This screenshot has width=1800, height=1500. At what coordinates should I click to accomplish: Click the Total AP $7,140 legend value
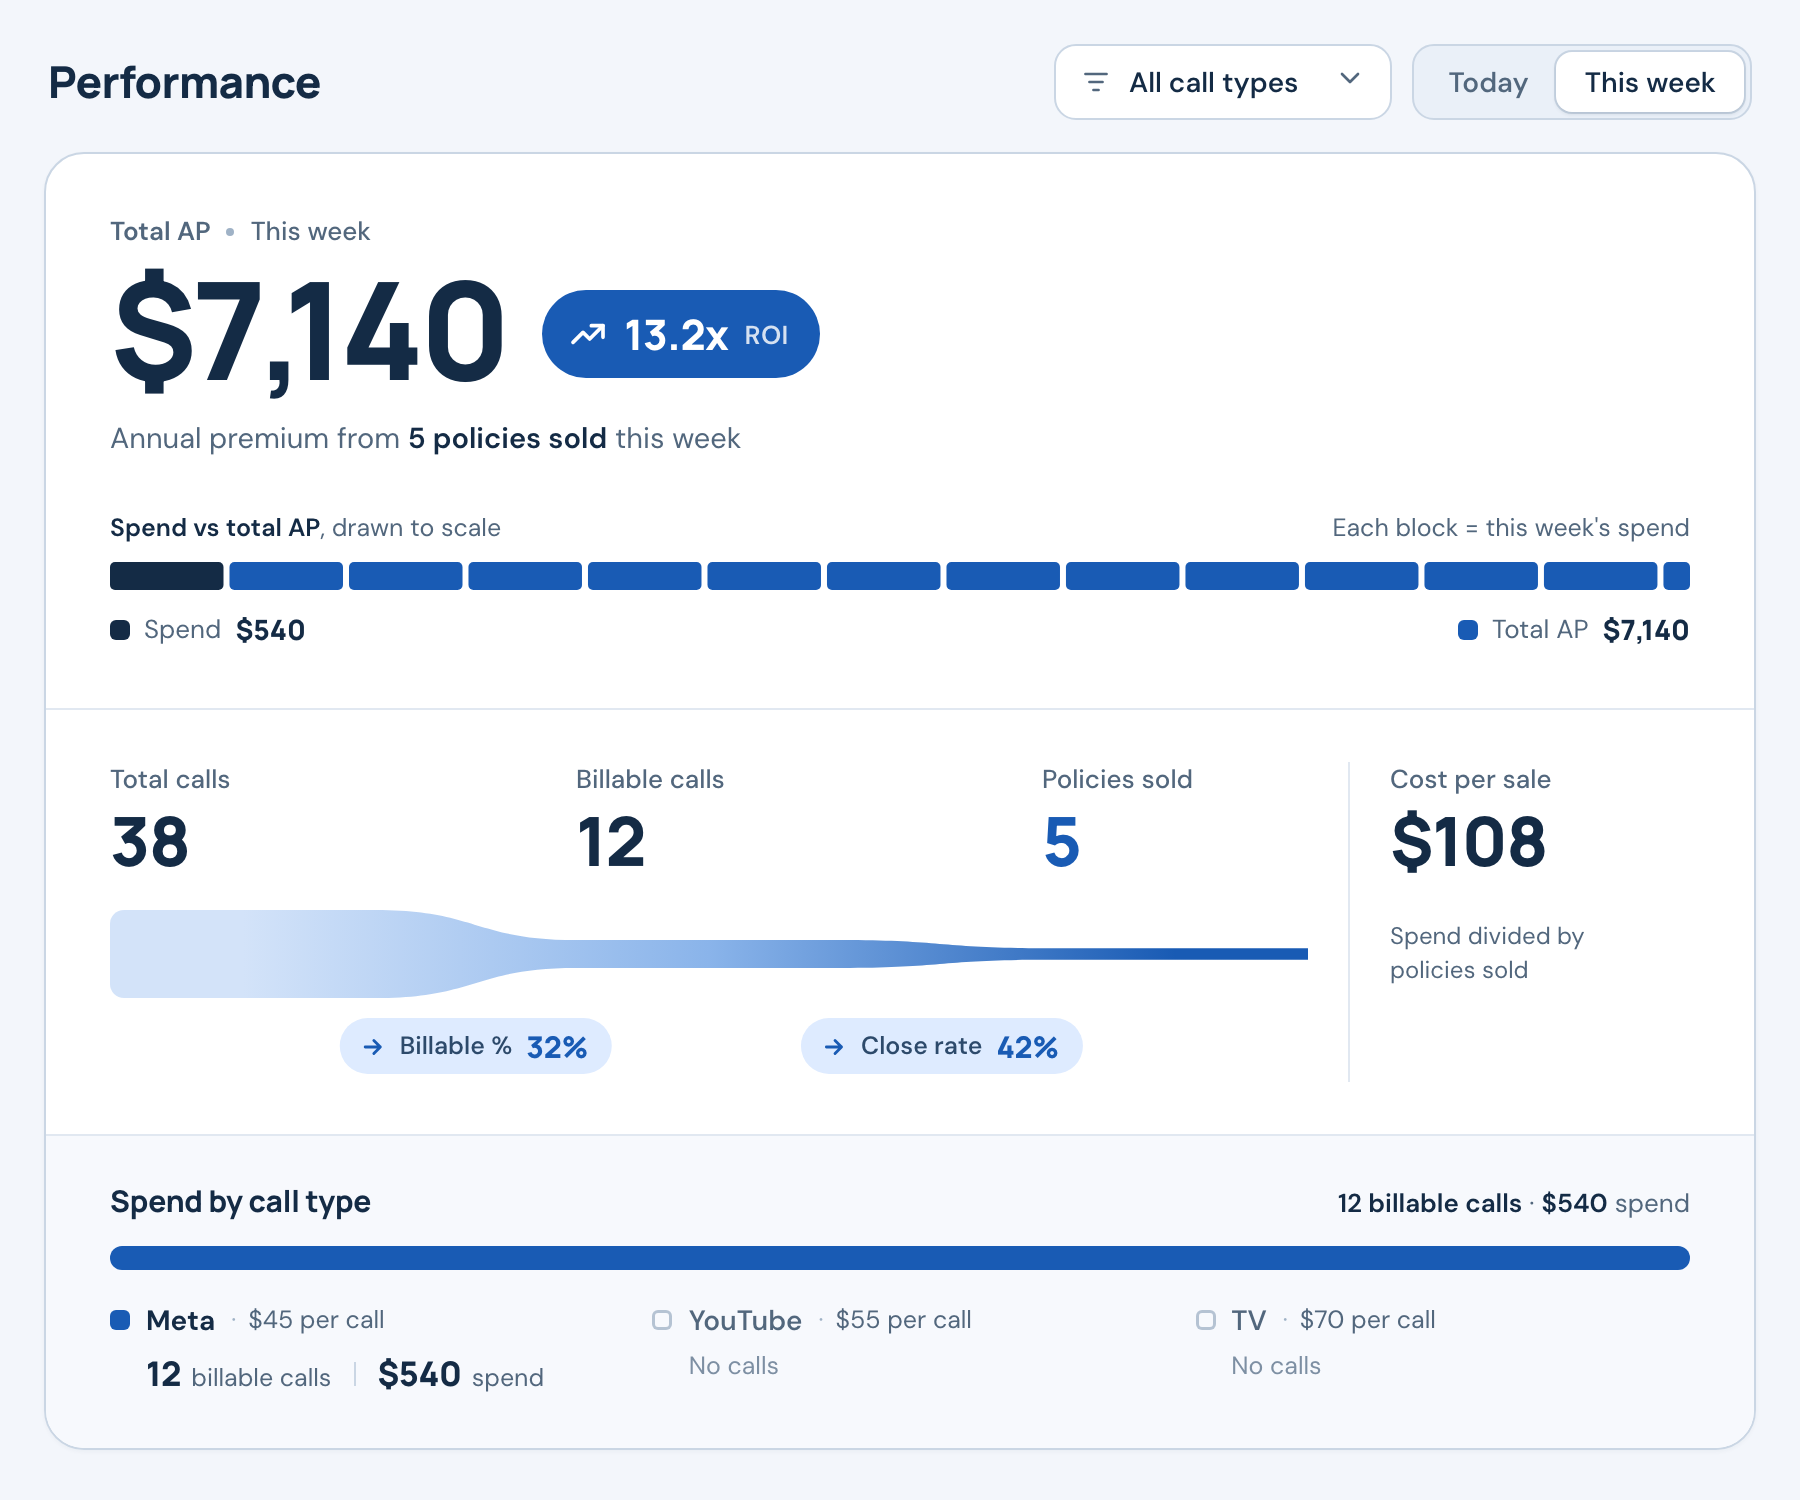tap(1645, 630)
